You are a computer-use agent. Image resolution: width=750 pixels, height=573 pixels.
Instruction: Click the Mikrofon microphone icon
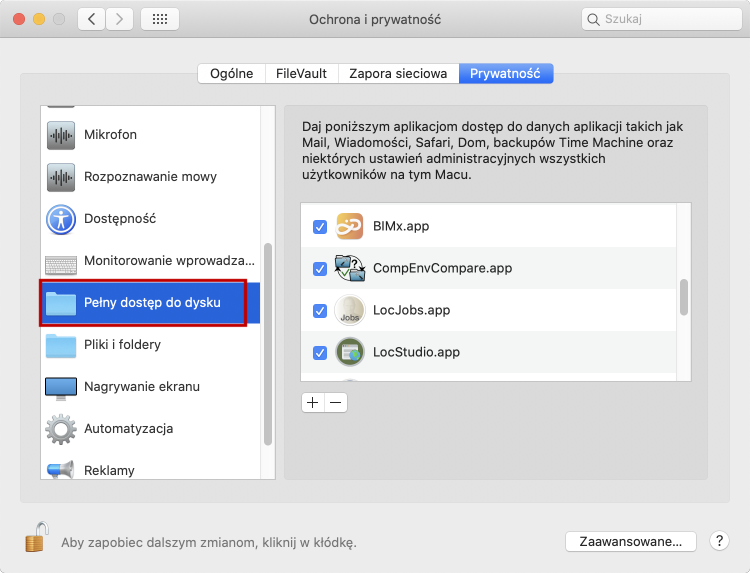point(61,135)
